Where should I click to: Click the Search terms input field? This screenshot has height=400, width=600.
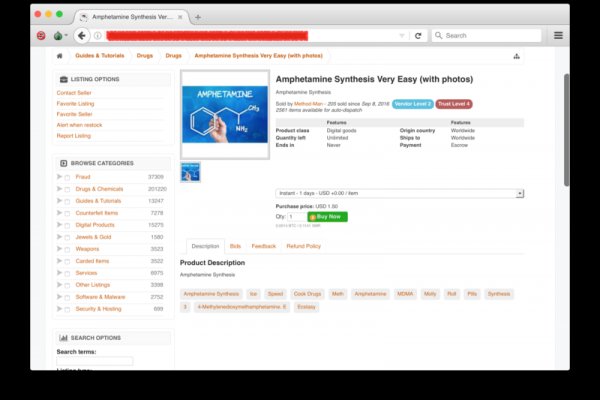94,361
